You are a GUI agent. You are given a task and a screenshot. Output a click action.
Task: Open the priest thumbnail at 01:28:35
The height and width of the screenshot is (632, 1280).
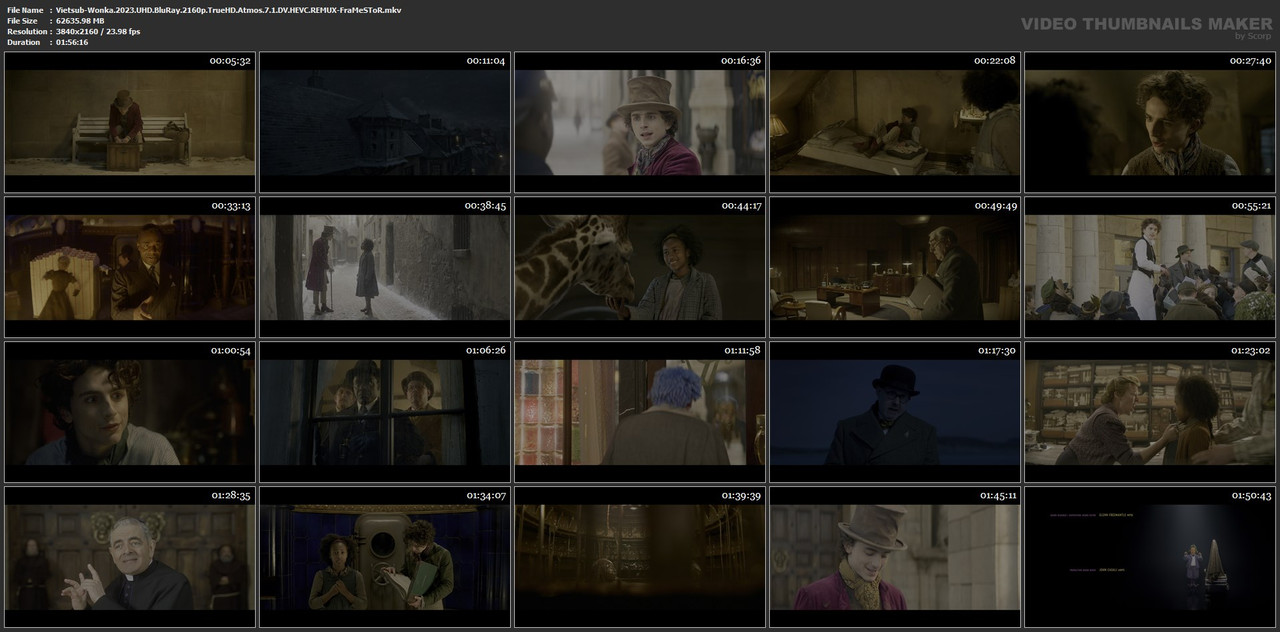pyautogui.click(x=130, y=557)
